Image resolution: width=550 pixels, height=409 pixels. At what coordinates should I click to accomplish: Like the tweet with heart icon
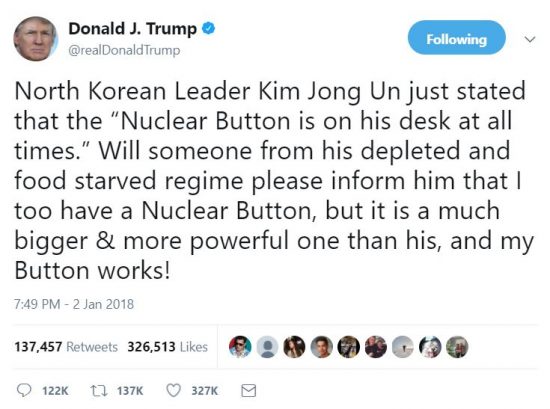(173, 390)
